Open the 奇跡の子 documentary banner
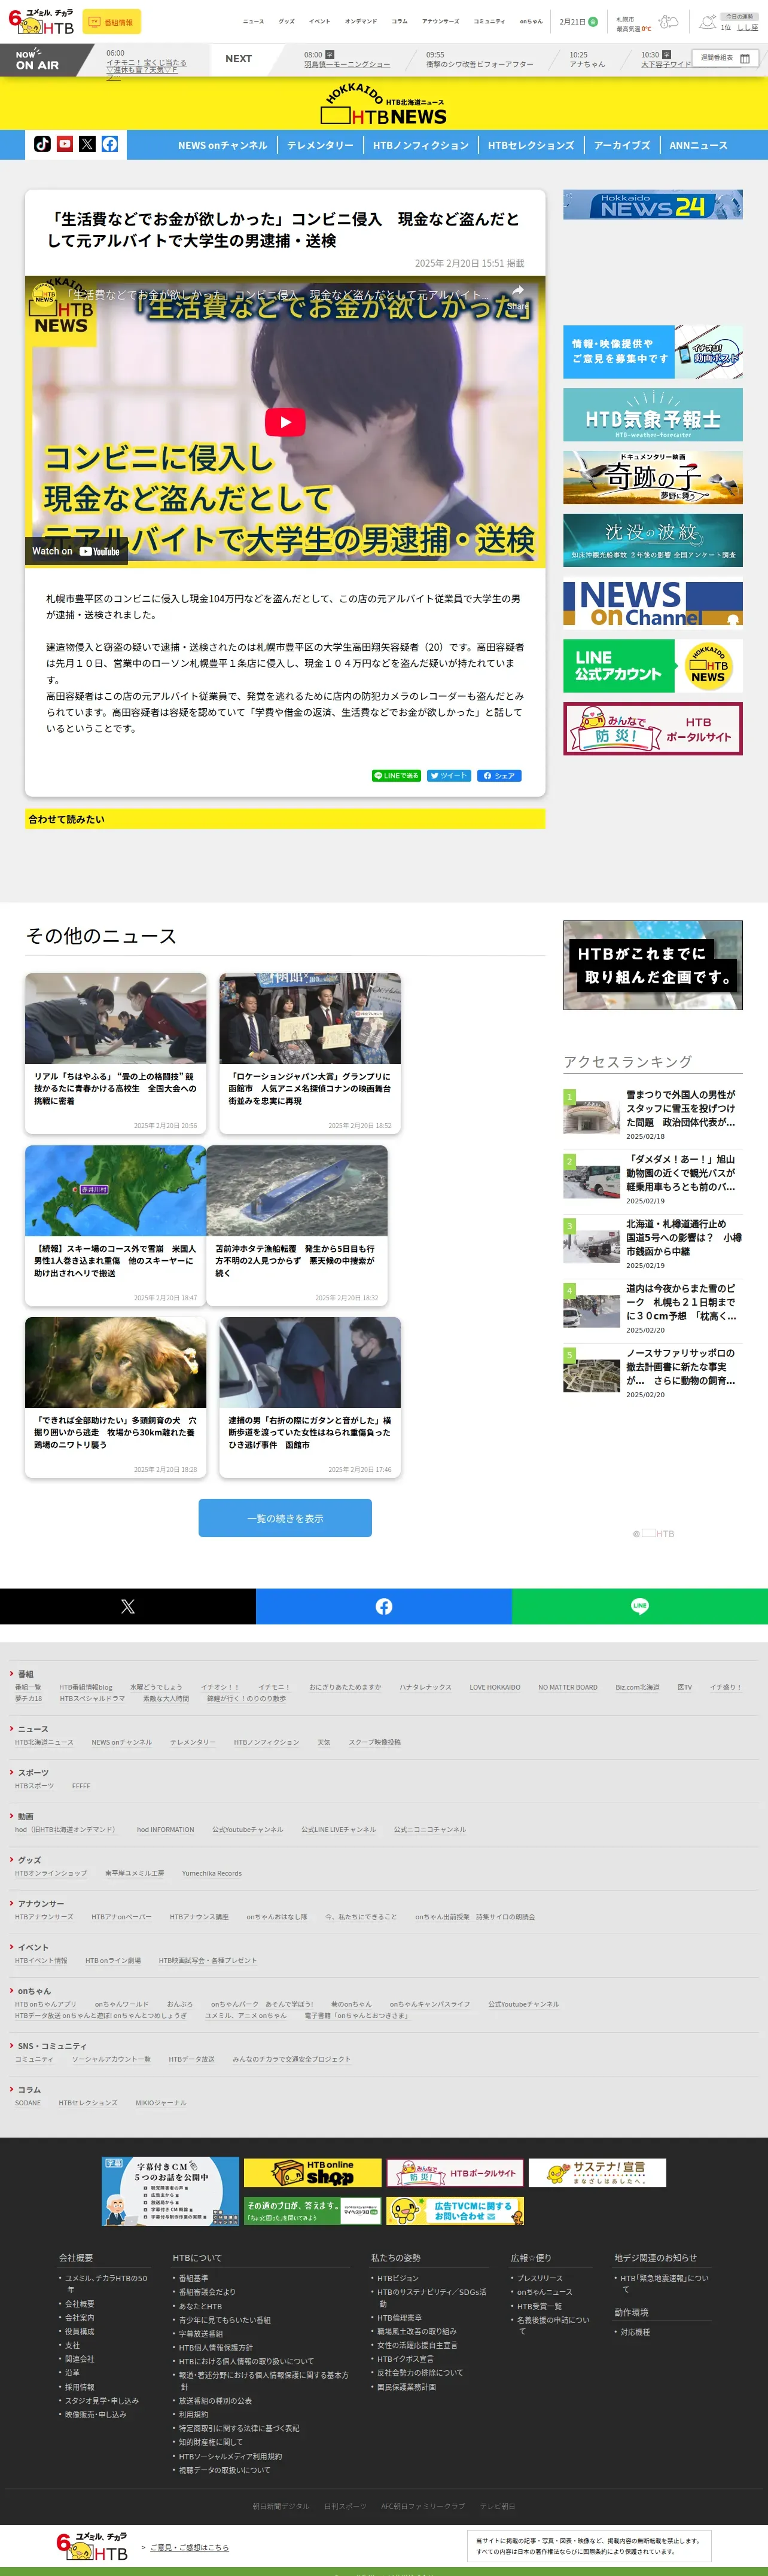 pyautogui.click(x=653, y=477)
